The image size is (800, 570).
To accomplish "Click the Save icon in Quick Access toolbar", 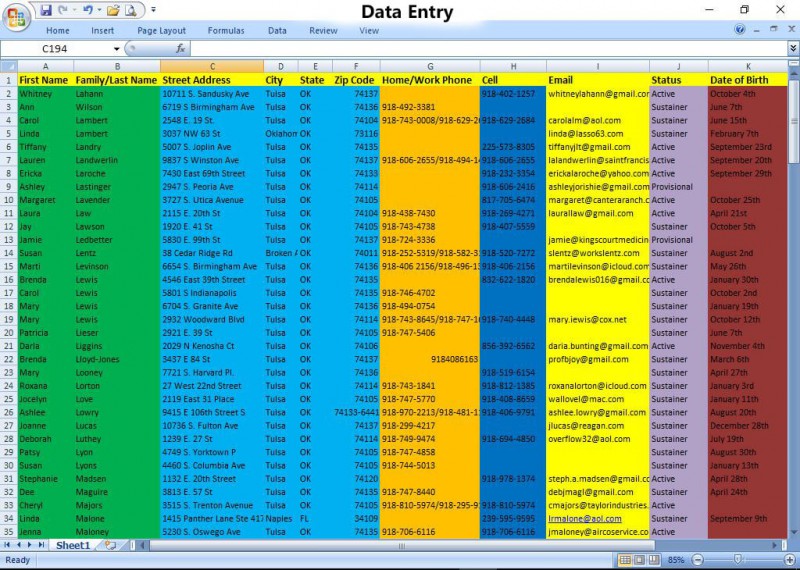I will 46,10.
